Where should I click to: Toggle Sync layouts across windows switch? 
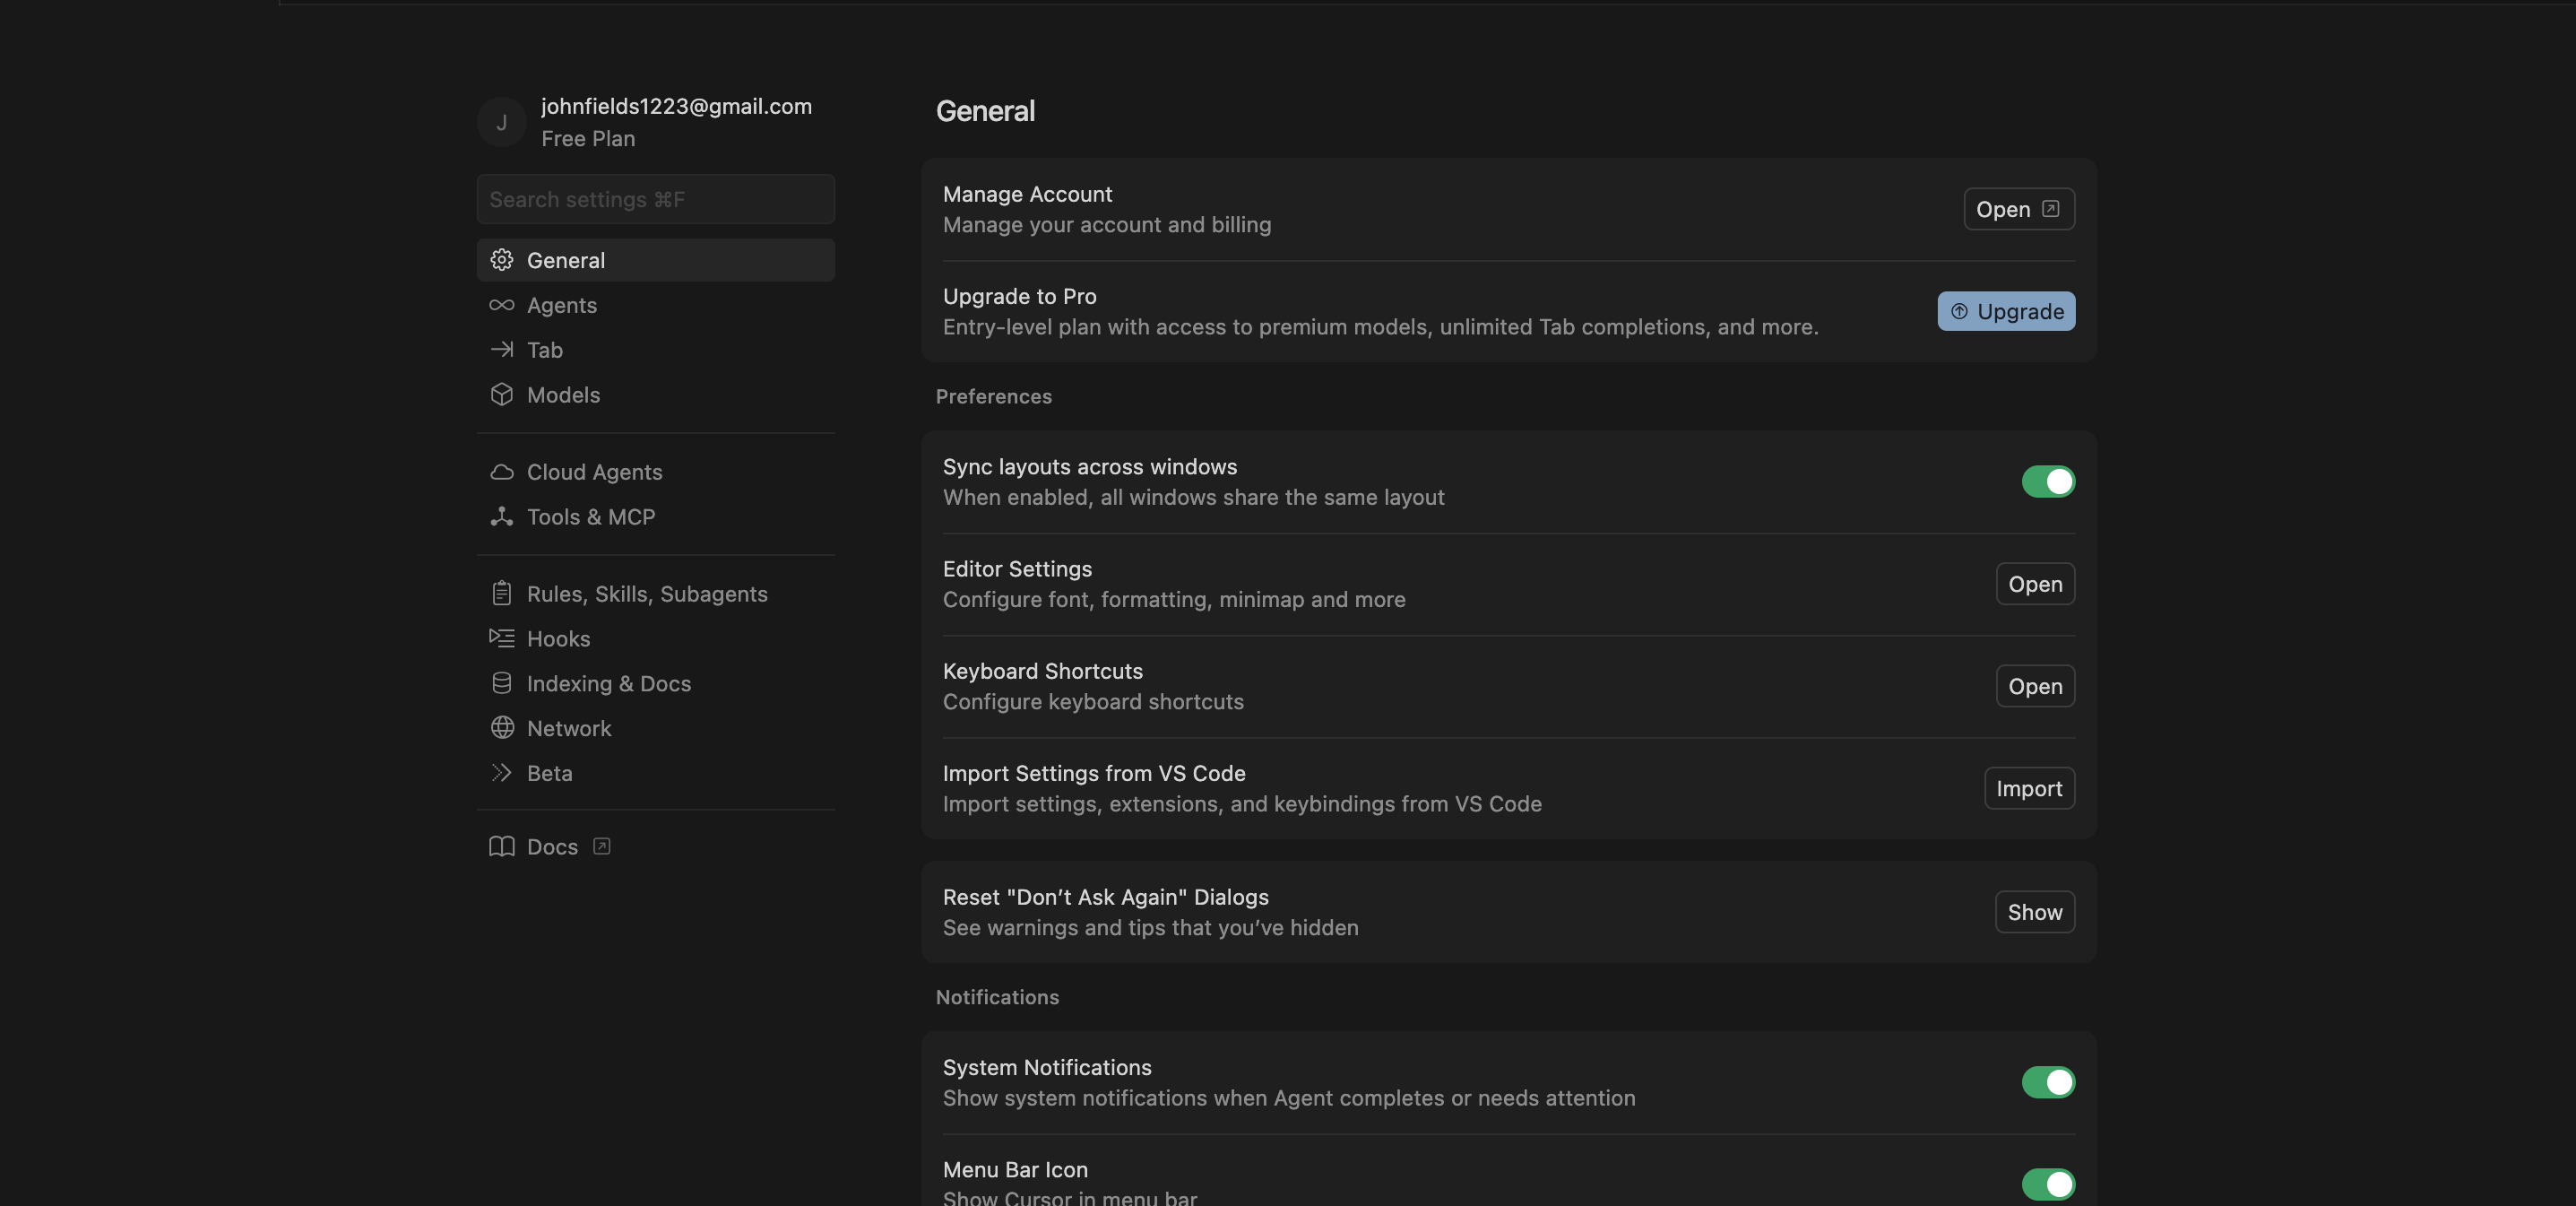tap(2047, 482)
